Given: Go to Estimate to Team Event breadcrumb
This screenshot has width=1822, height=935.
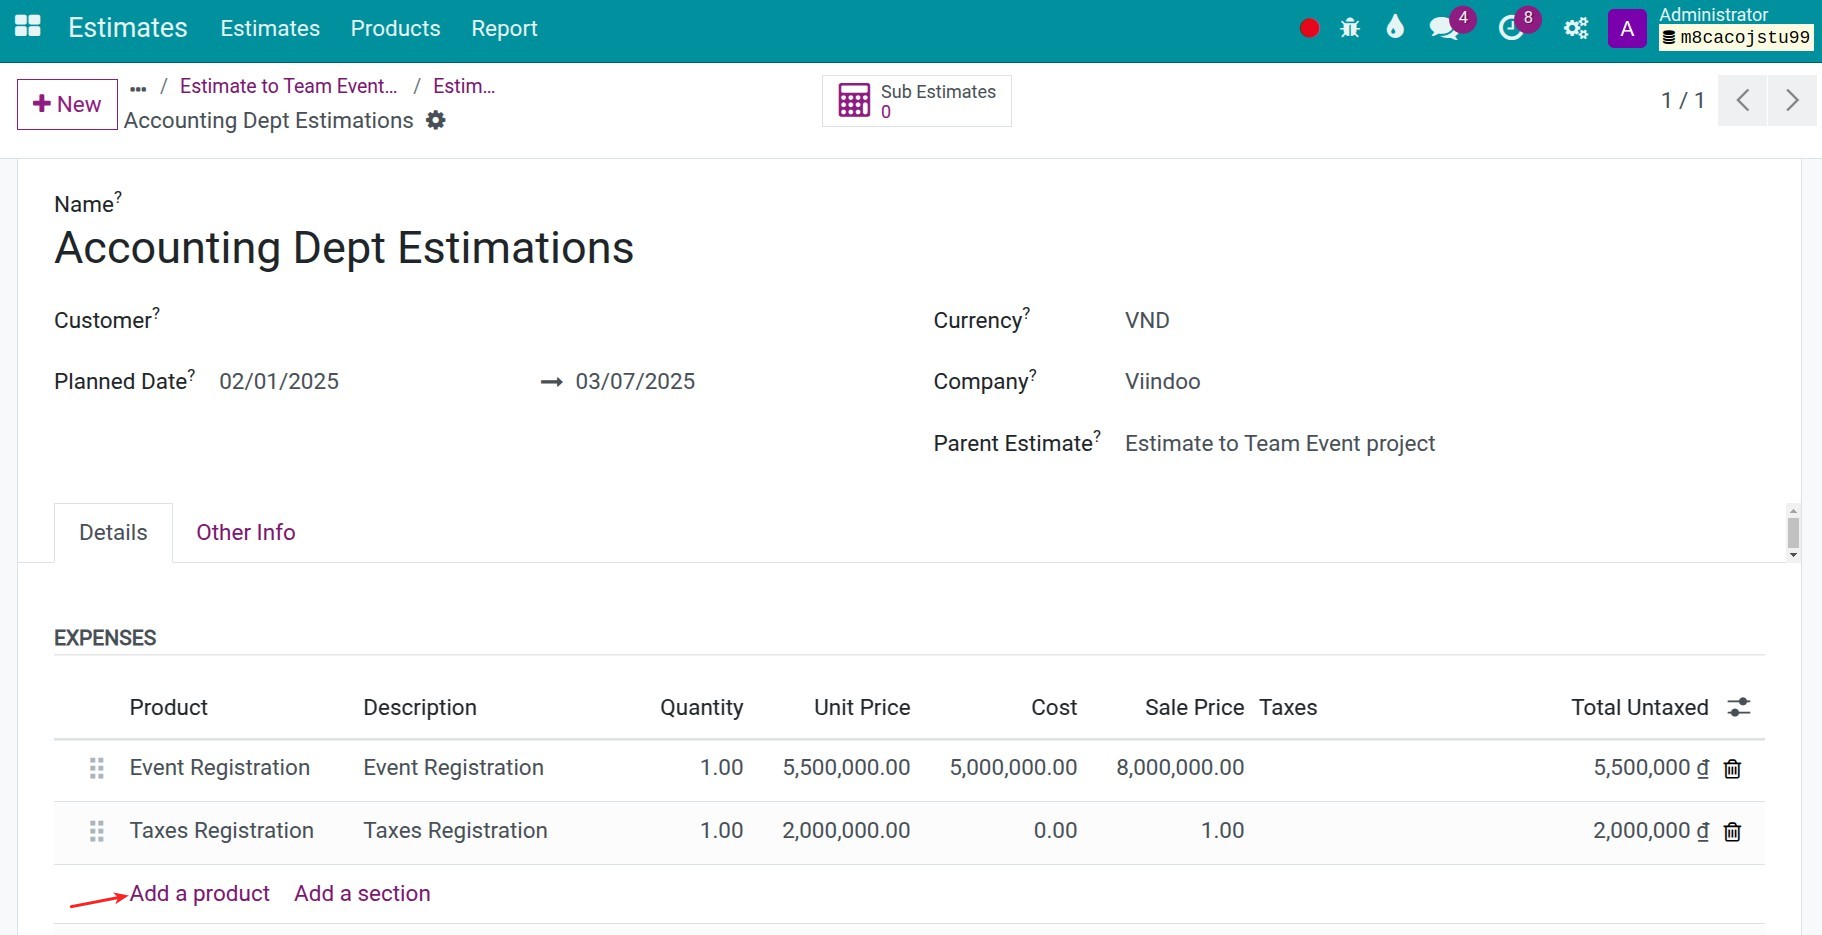Looking at the screenshot, I should click(x=288, y=86).
